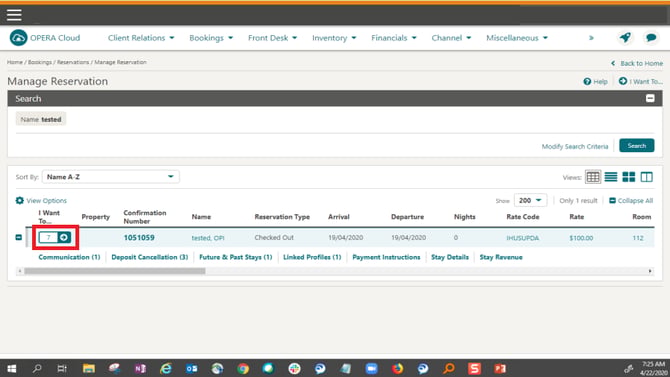This screenshot has width=670, height=377.
Task: Open Stay Details
Action: pos(450,257)
